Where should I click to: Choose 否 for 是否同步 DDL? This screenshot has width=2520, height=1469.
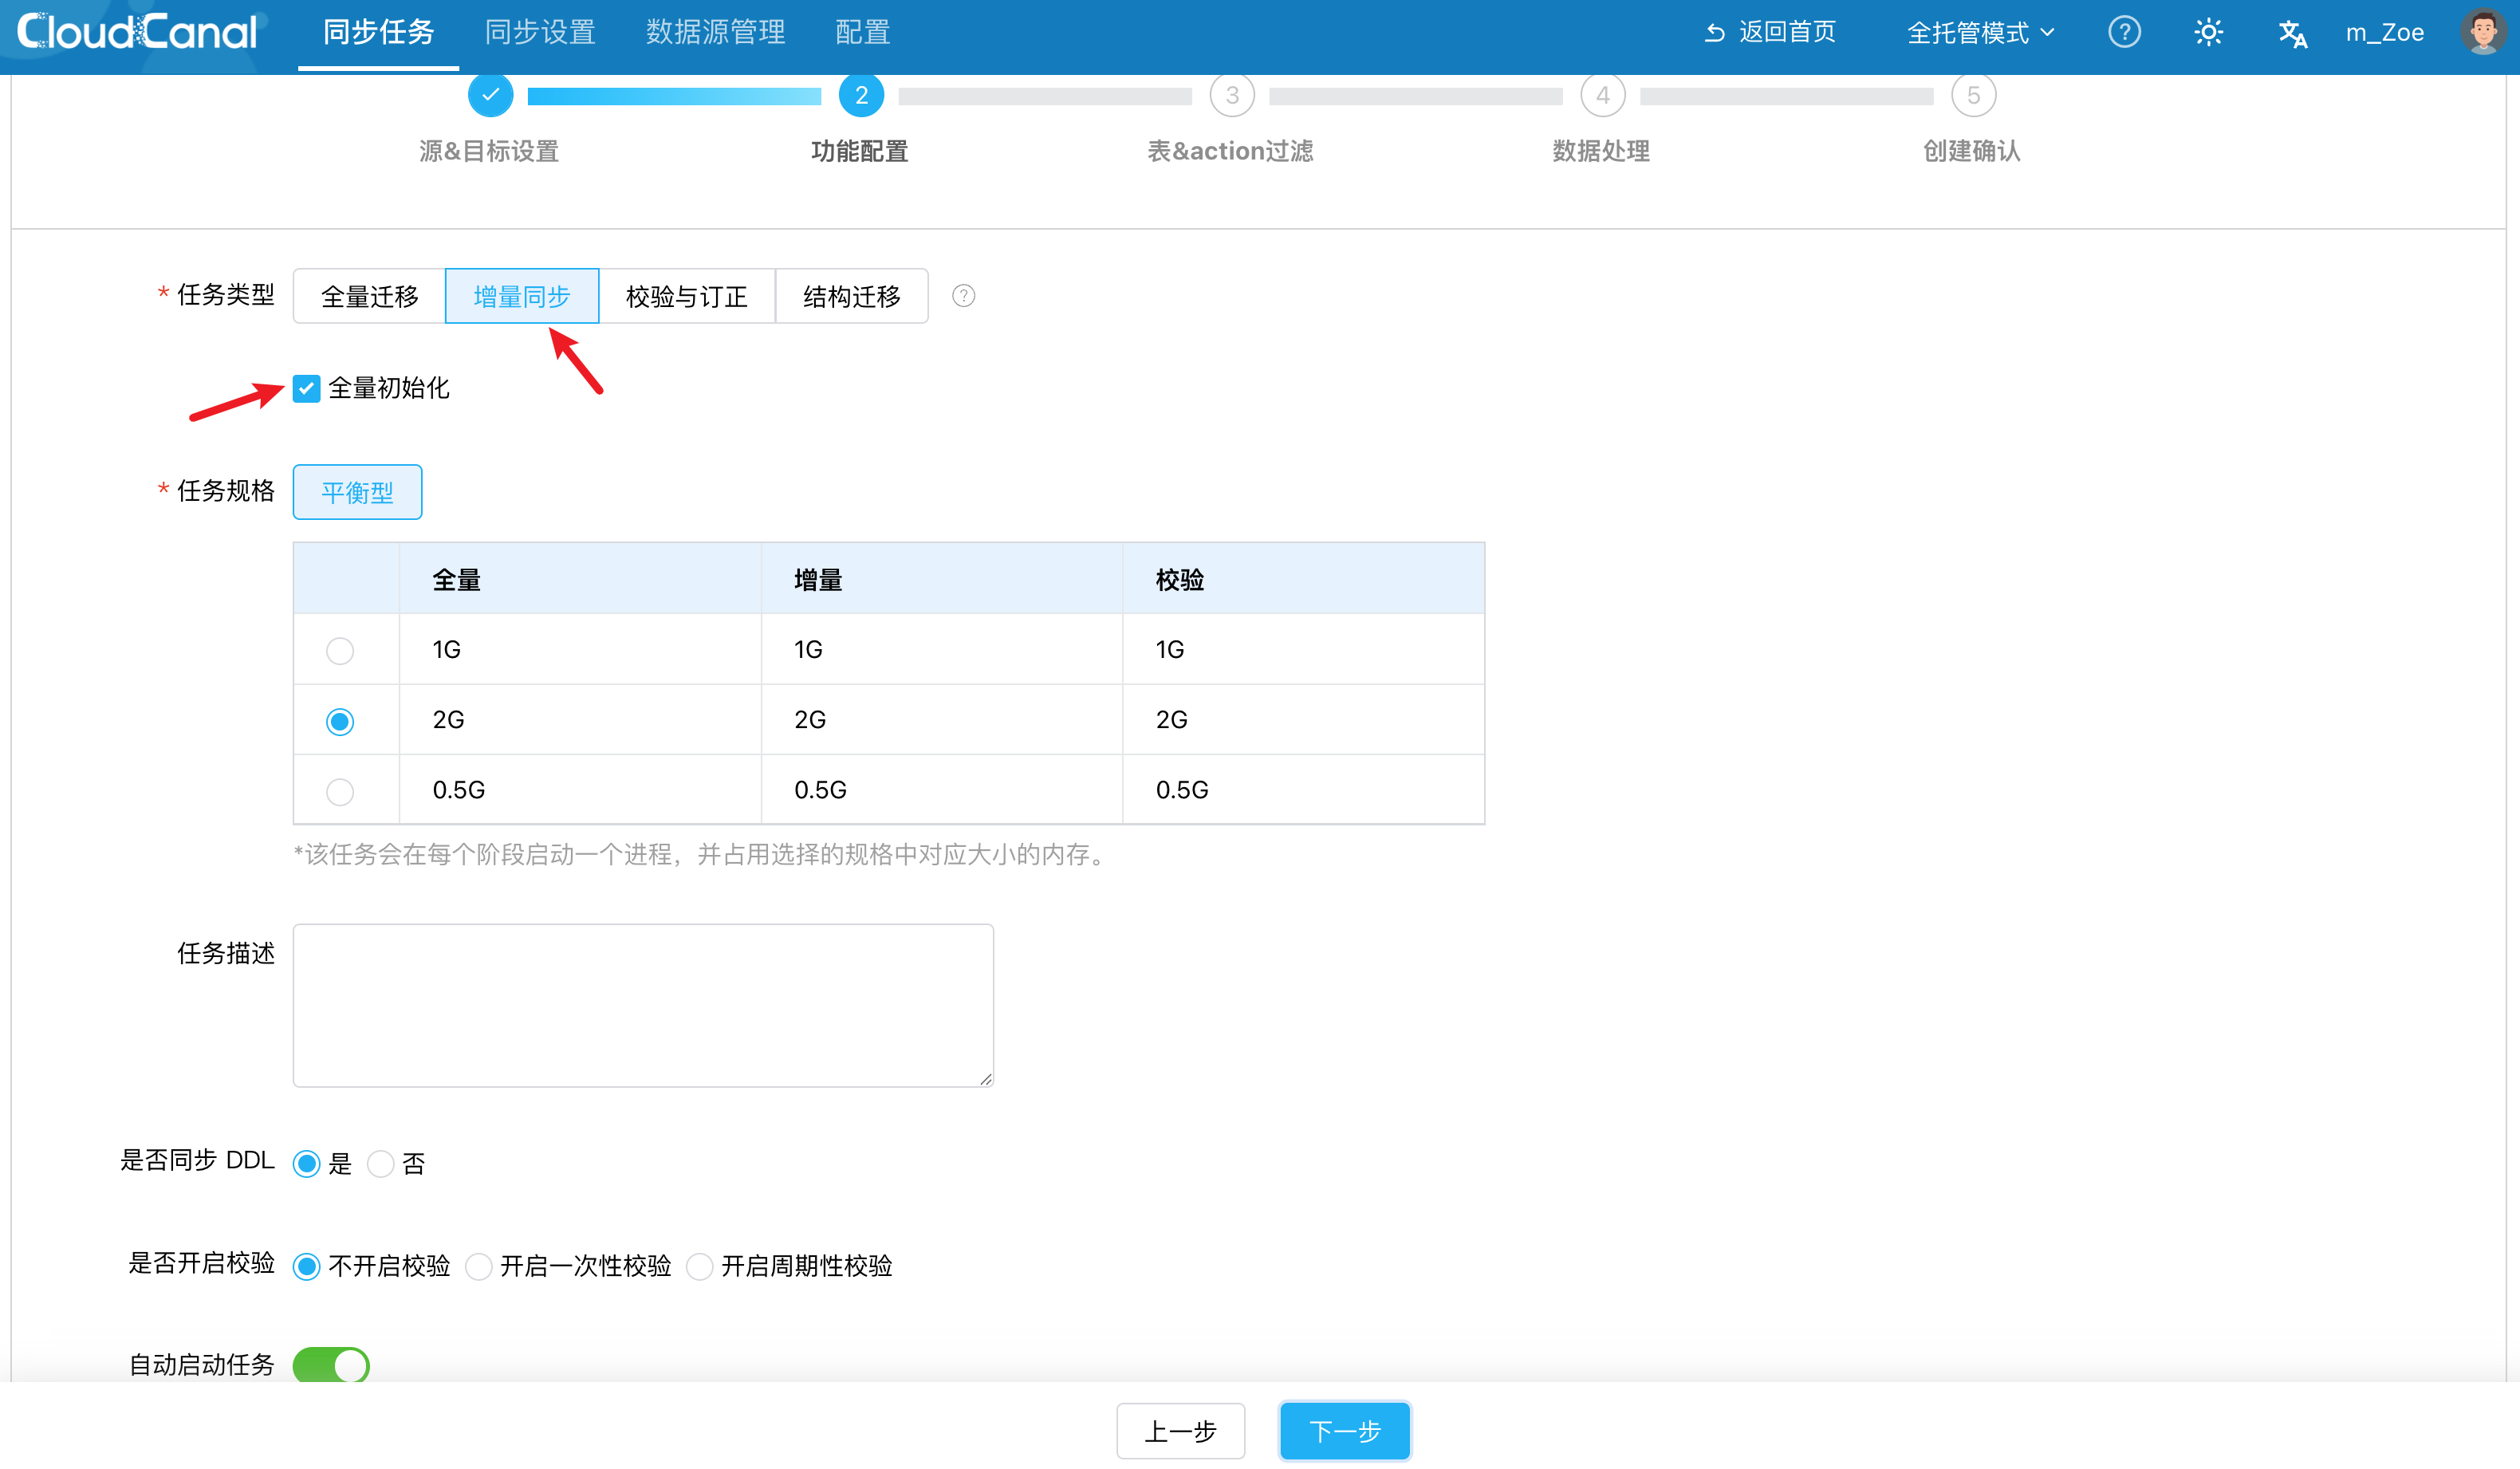pos(381,1163)
